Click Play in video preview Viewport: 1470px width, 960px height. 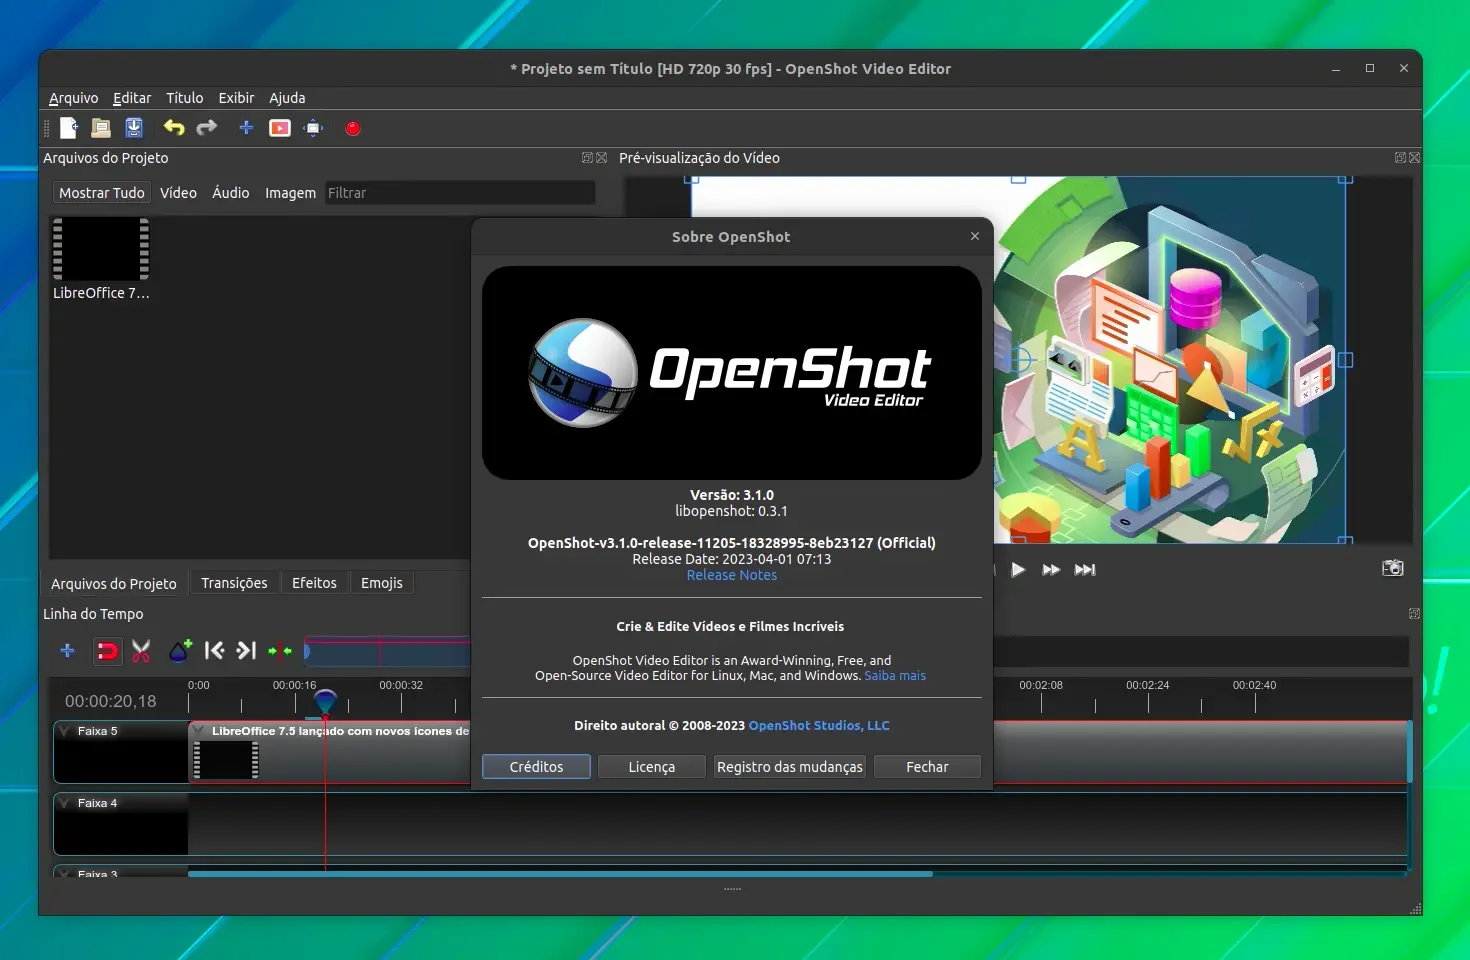tap(1018, 570)
